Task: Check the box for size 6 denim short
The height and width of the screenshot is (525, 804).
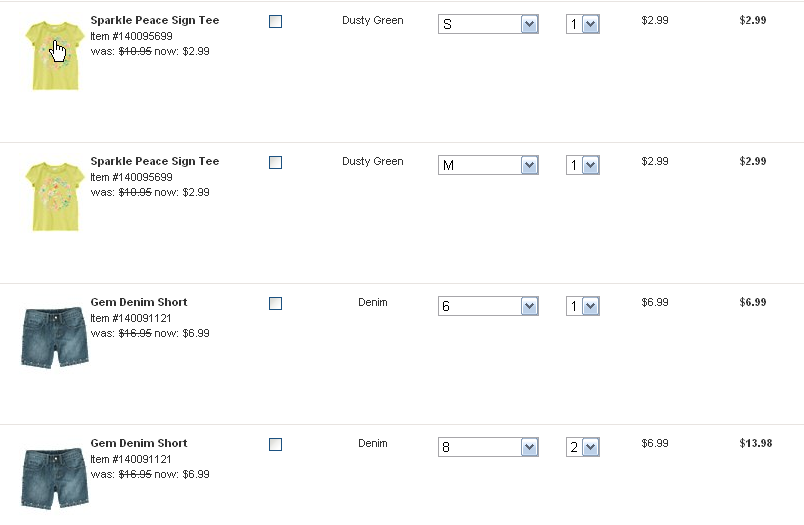Action: 276,303
